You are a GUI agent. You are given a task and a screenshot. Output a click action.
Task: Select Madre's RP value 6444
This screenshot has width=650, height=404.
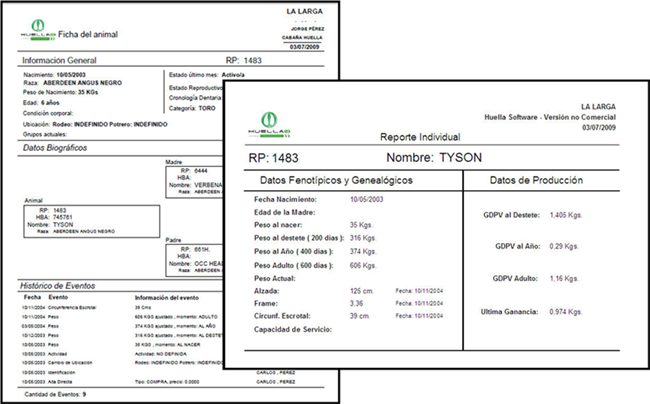pyautogui.click(x=201, y=171)
